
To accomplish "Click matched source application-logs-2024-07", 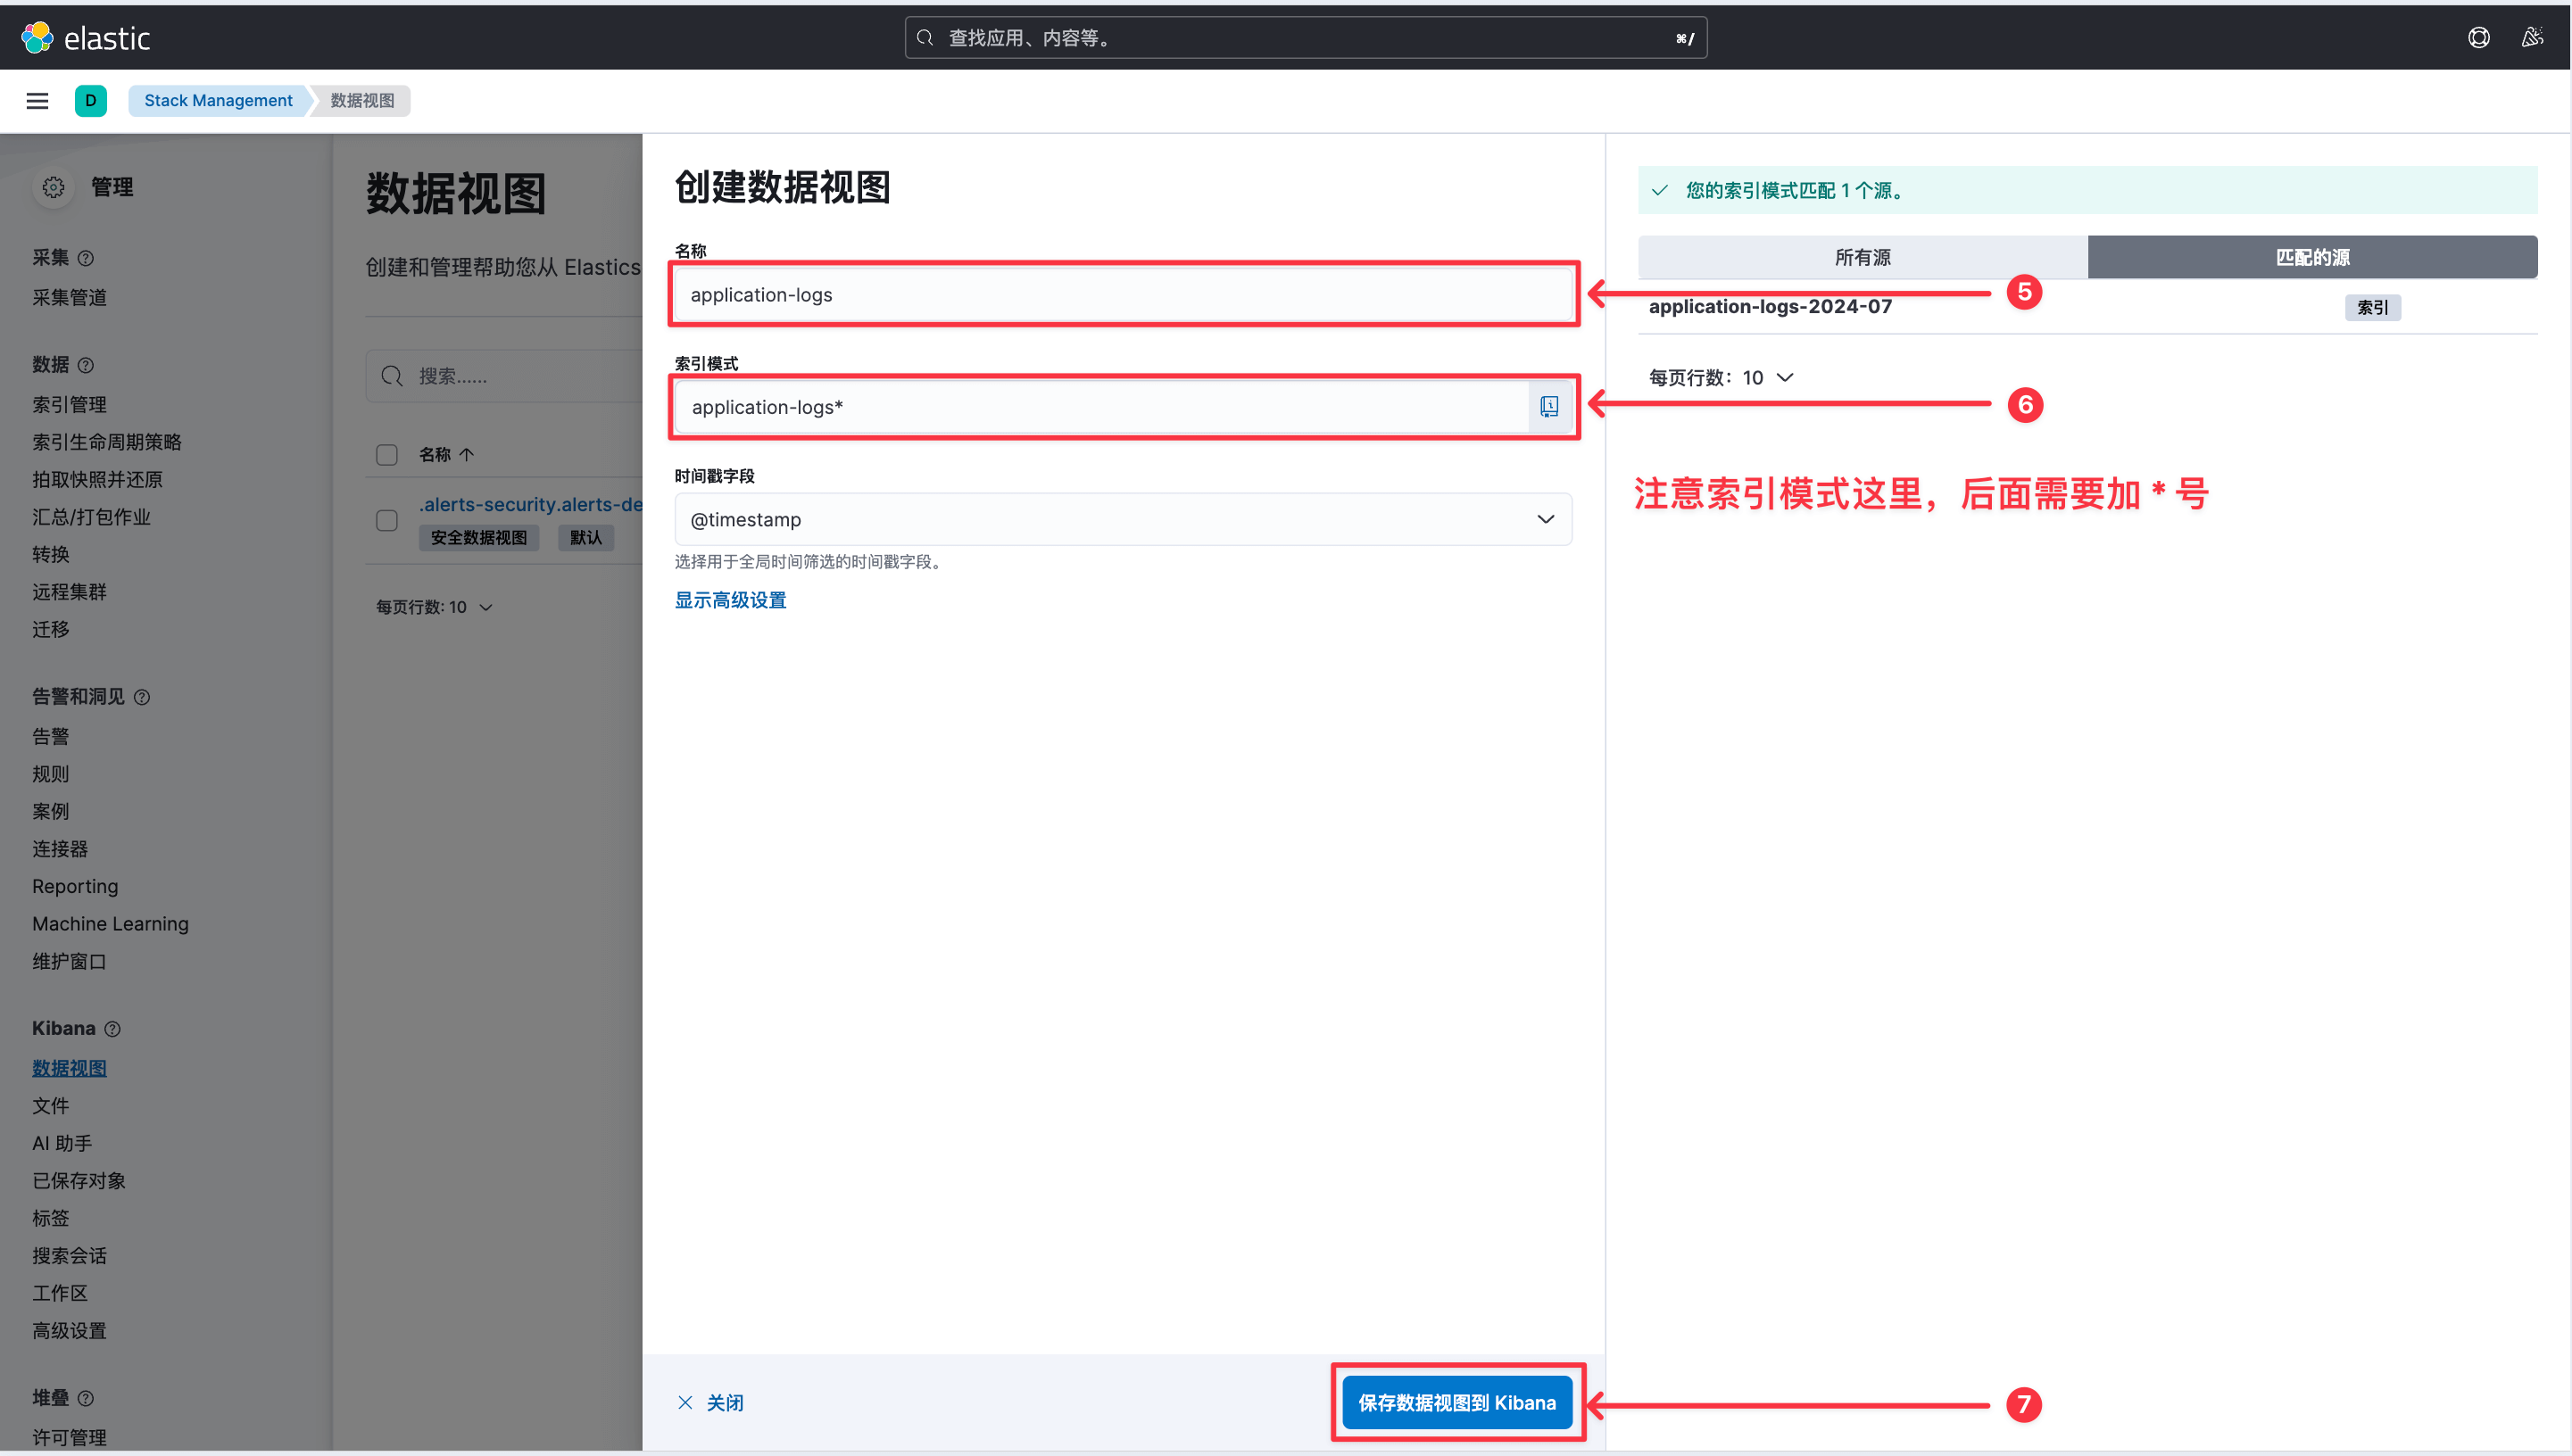I will point(1770,307).
